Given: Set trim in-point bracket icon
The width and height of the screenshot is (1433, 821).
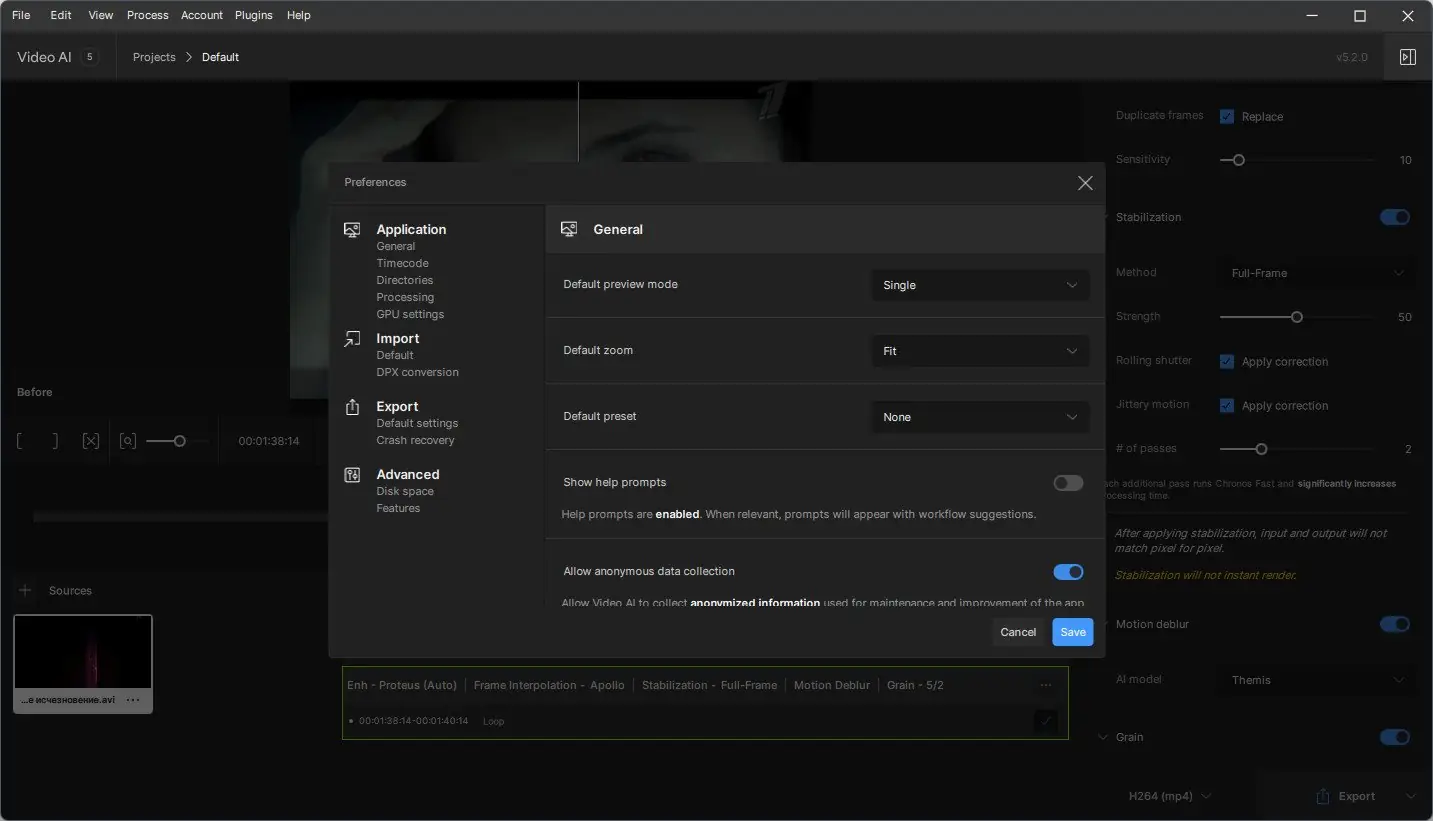Looking at the screenshot, I should click(20, 441).
